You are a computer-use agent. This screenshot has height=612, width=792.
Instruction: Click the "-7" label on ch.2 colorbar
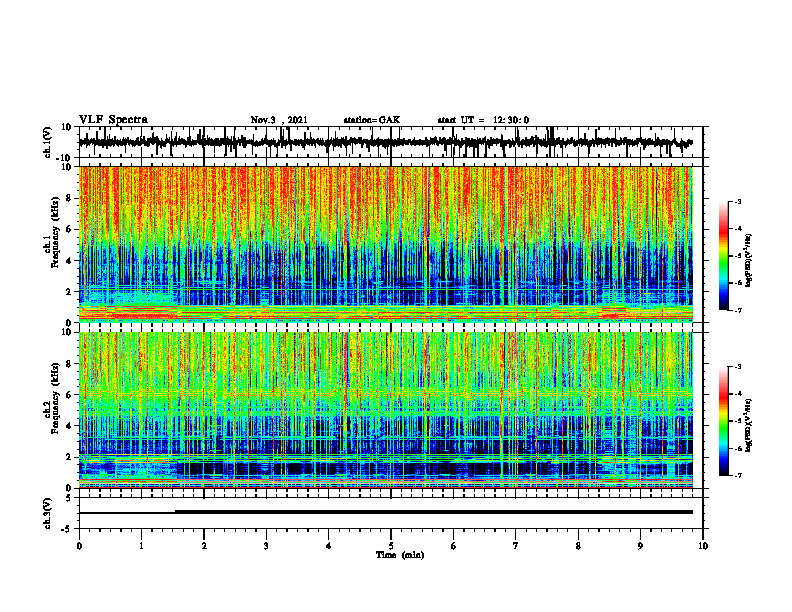coord(738,476)
